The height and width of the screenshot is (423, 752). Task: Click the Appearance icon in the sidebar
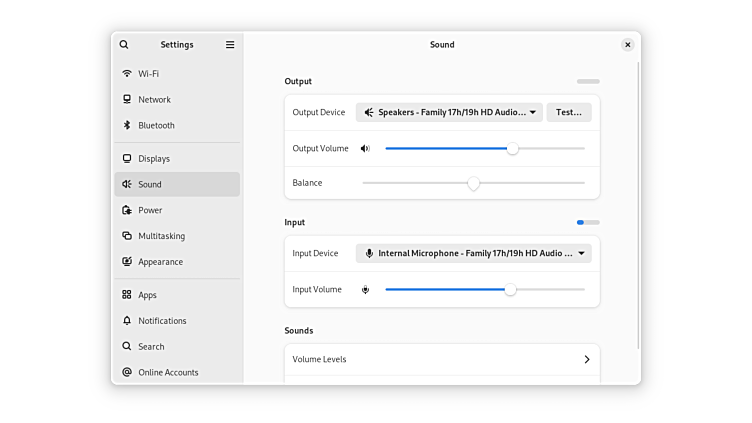pos(127,262)
